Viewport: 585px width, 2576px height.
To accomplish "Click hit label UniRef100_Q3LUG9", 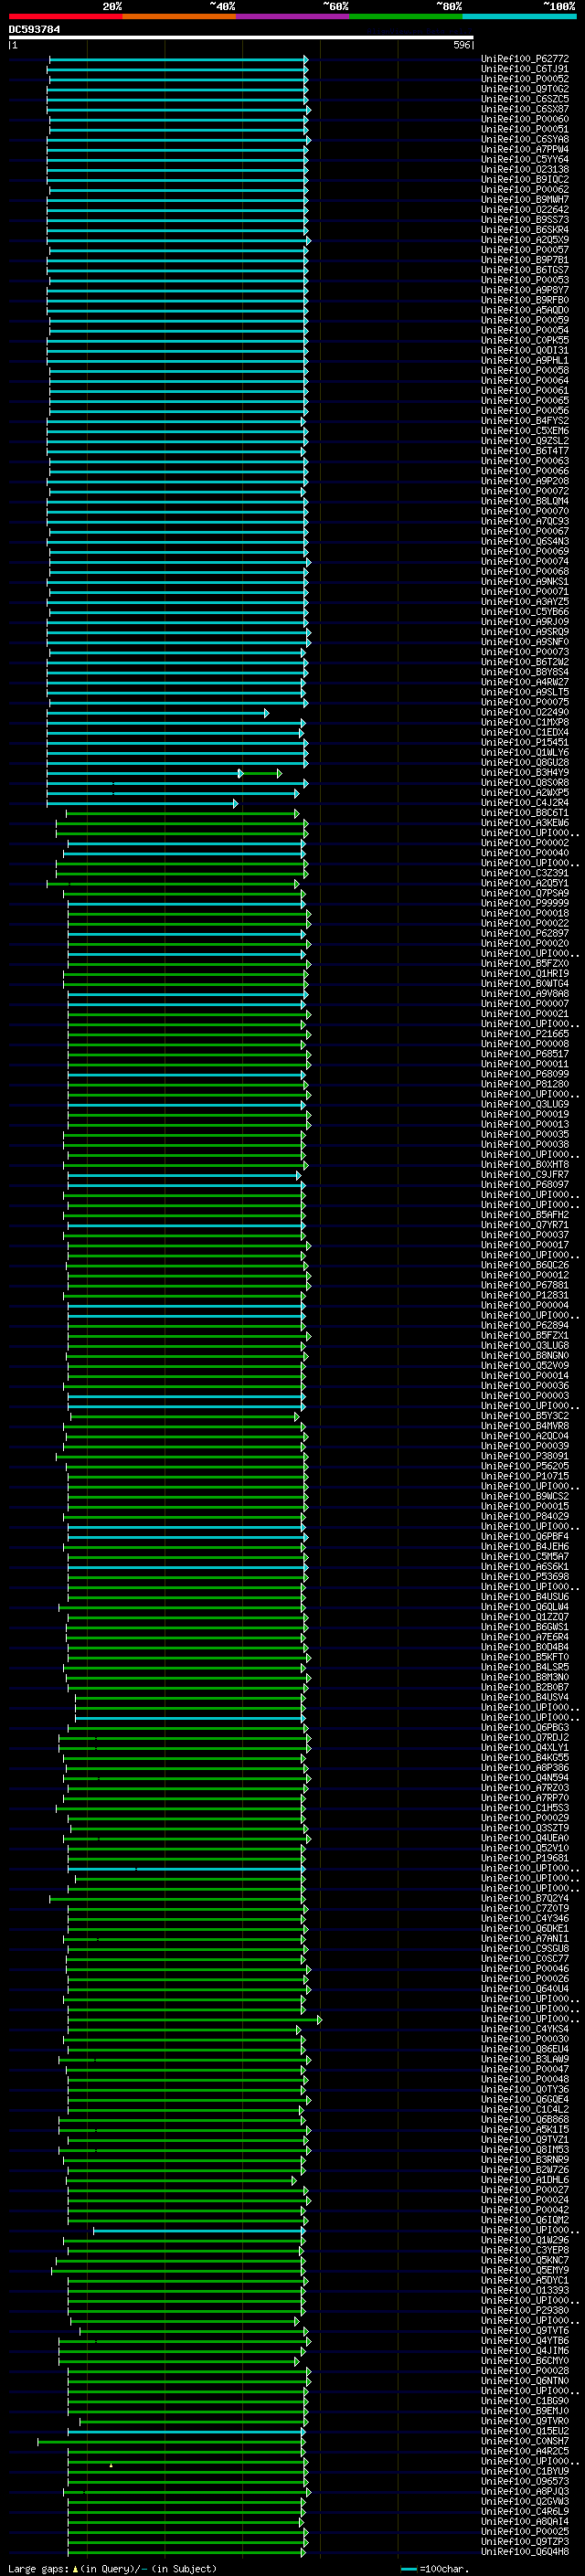I will (525, 1104).
